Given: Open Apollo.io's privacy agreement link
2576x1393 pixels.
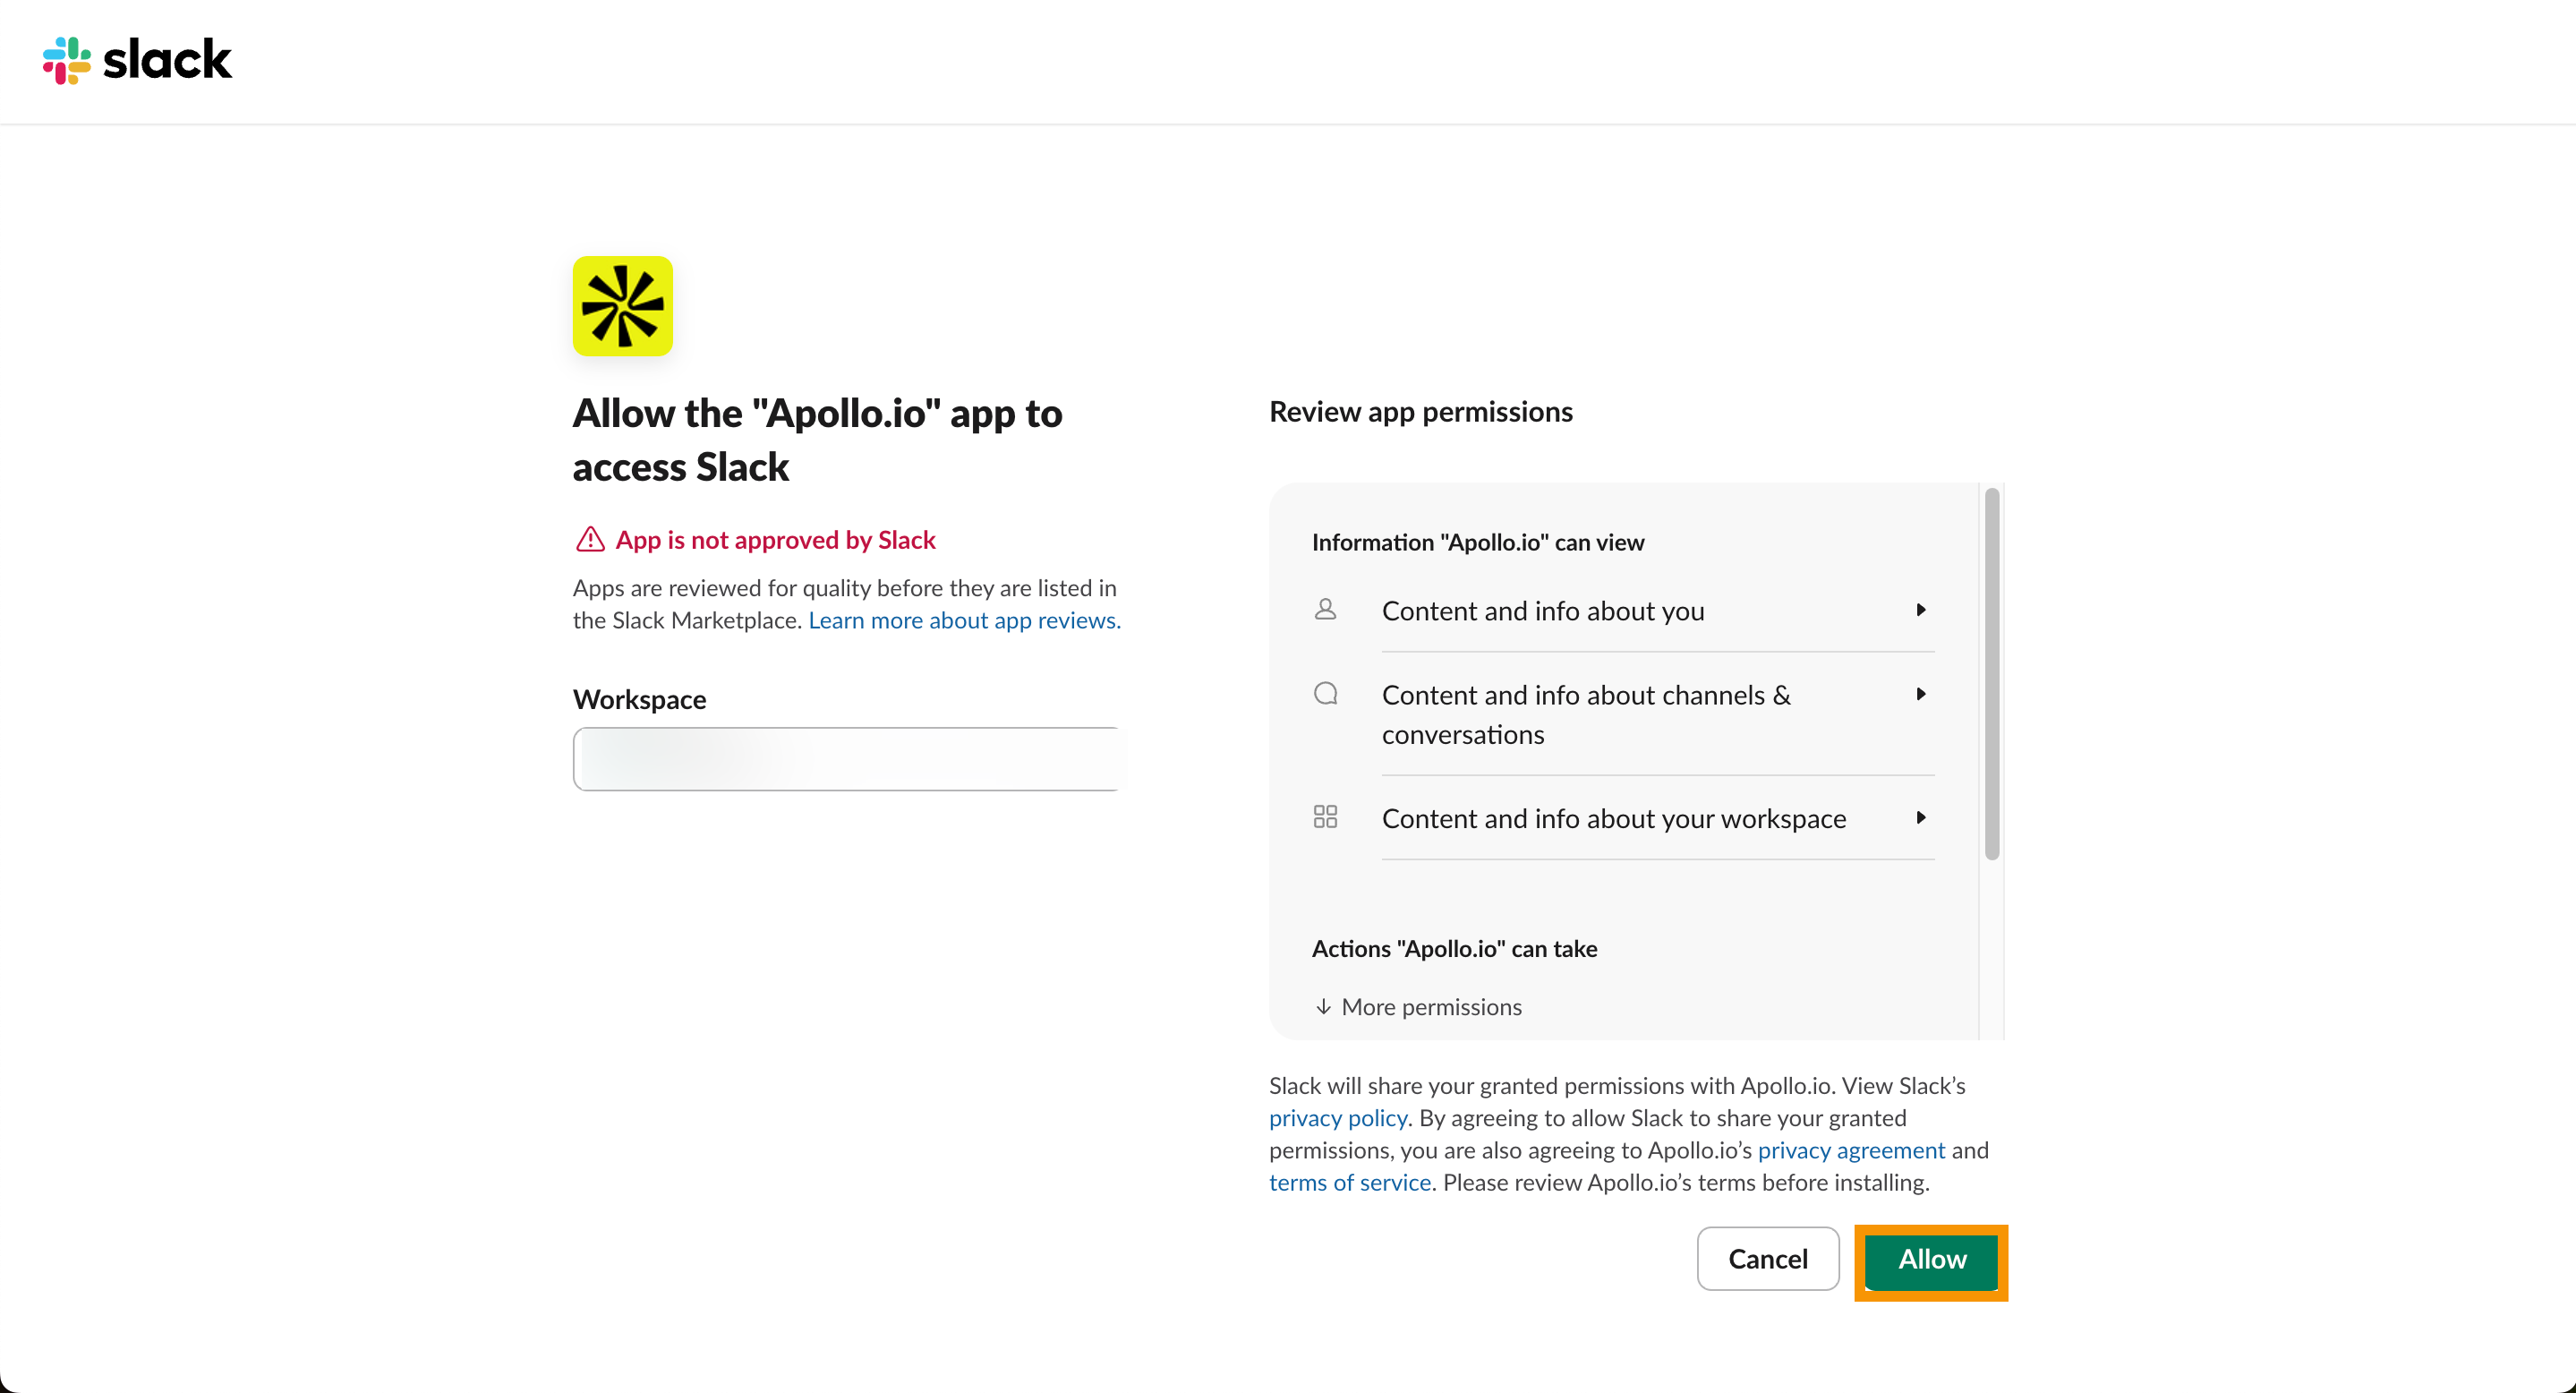Looking at the screenshot, I should (1851, 1150).
